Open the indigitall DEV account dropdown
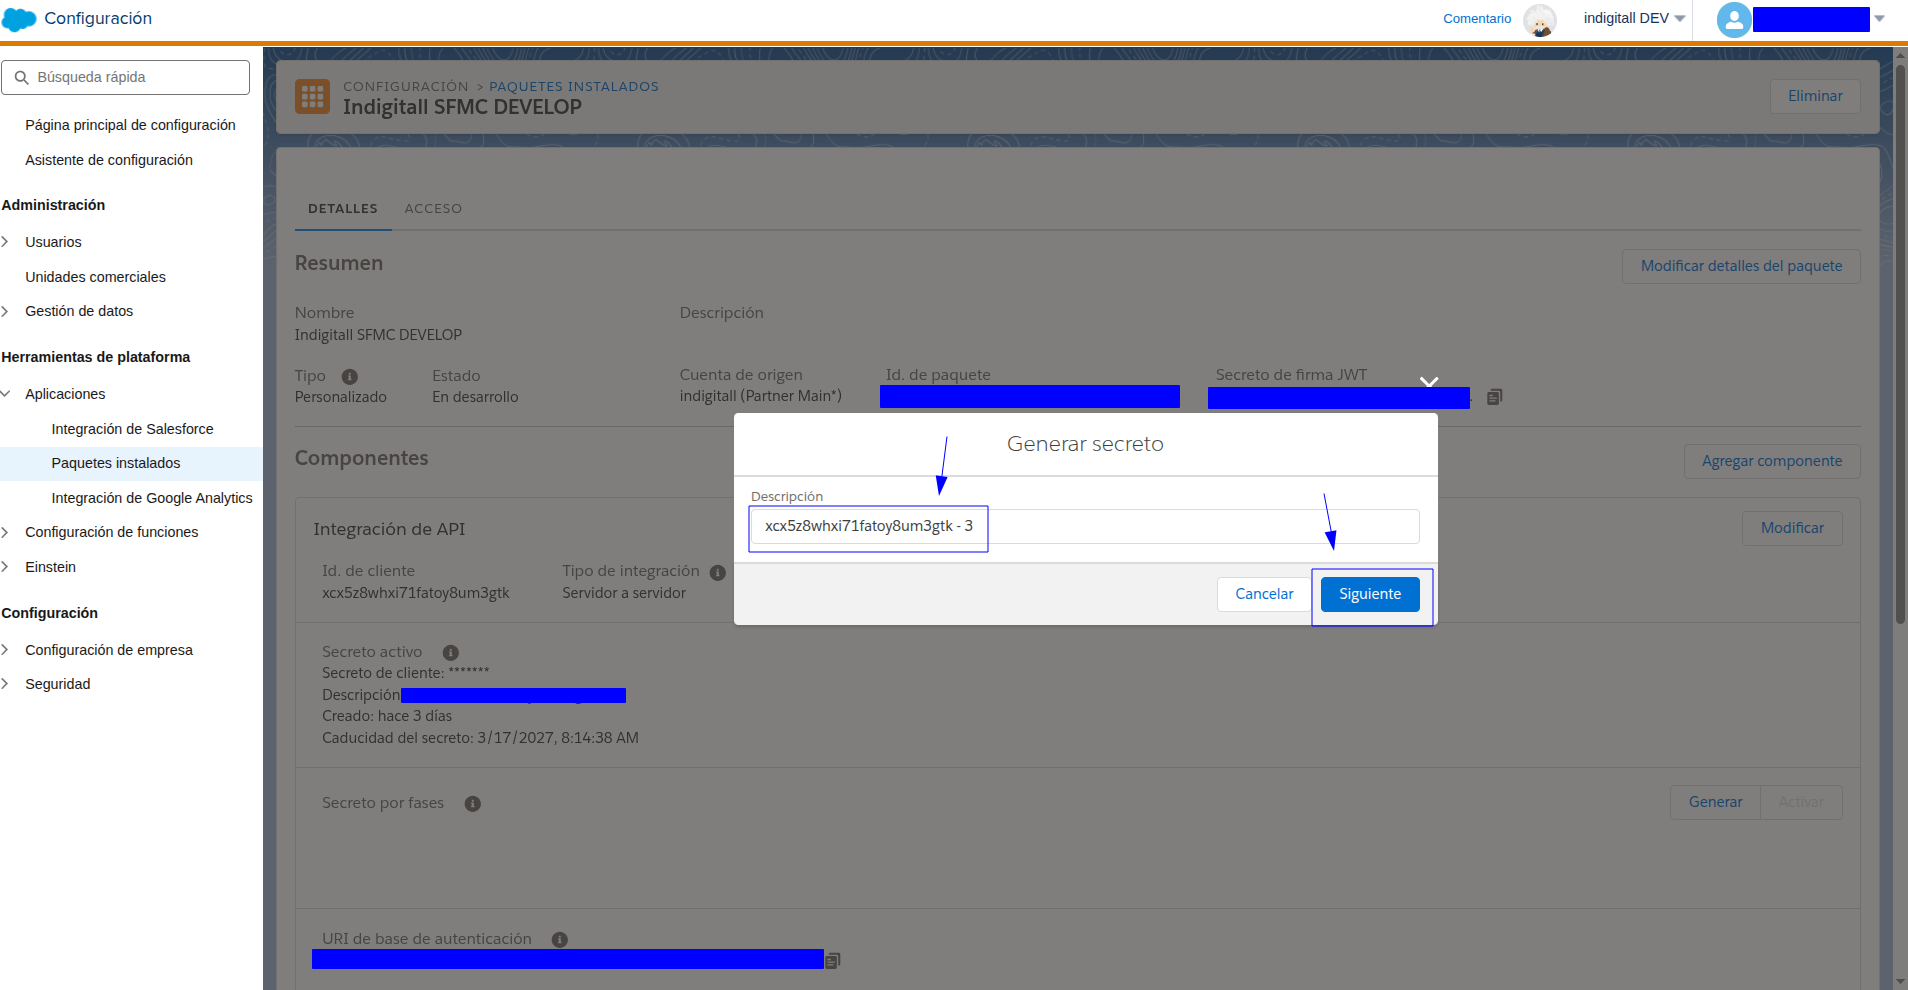The image size is (1908, 990). (x=1634, y=18)
